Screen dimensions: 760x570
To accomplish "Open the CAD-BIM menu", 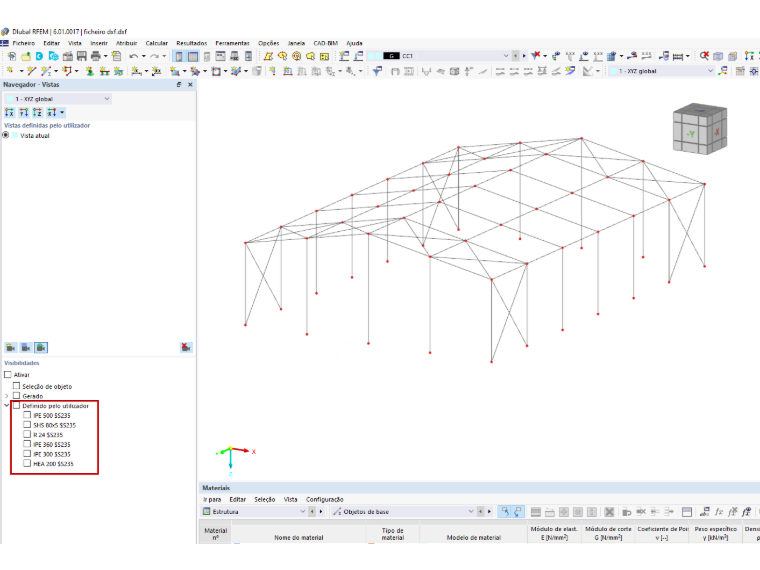I will tap(325, 43).
